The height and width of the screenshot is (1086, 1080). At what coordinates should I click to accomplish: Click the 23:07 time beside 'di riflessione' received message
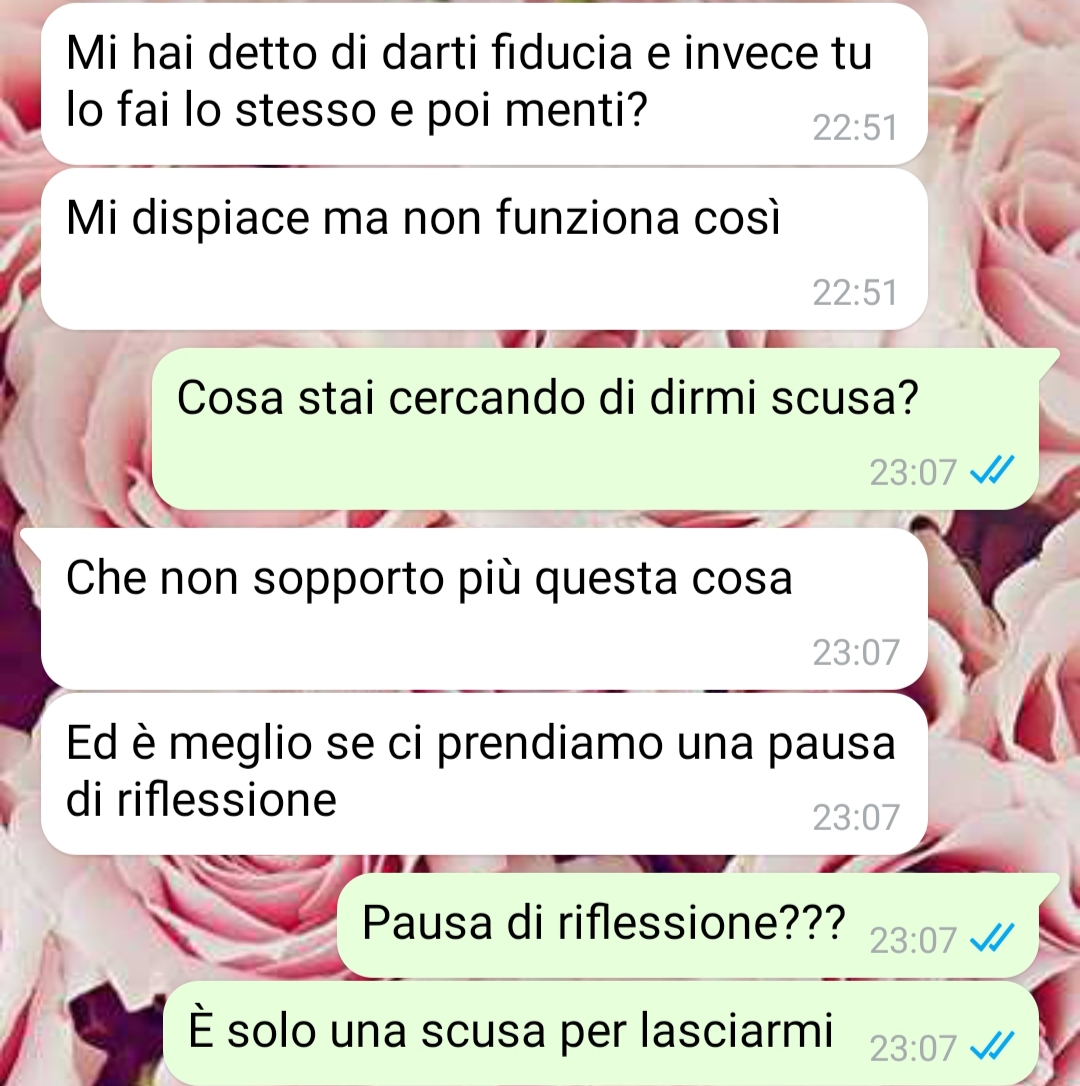(856, 818)
